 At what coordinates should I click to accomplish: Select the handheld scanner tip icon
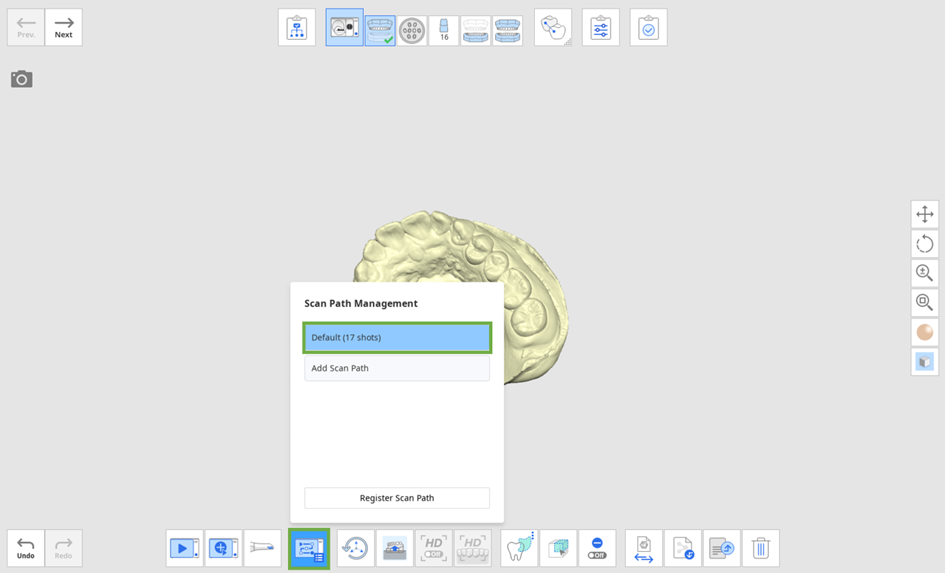(x=262, y=548)
